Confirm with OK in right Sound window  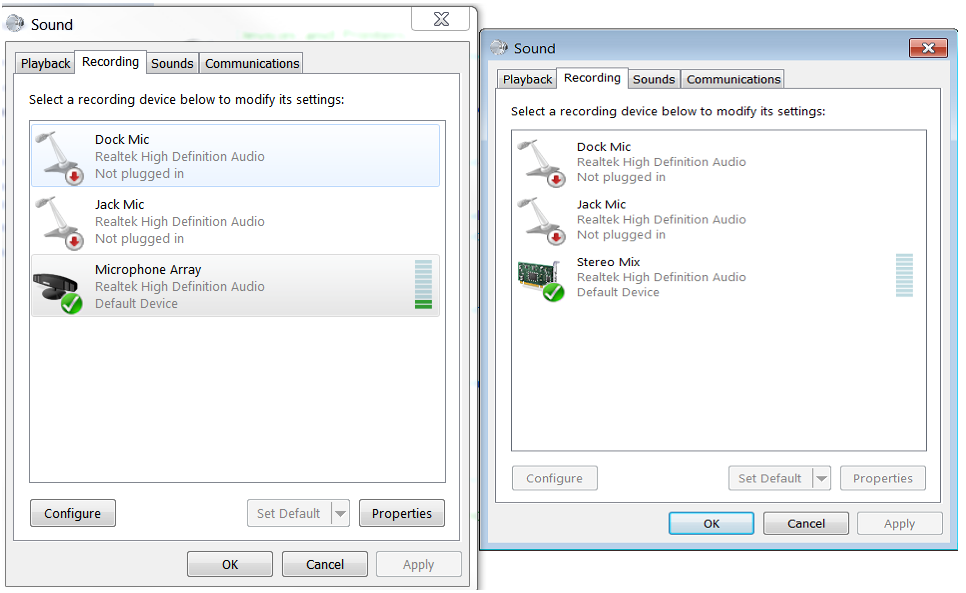point(712,523)
